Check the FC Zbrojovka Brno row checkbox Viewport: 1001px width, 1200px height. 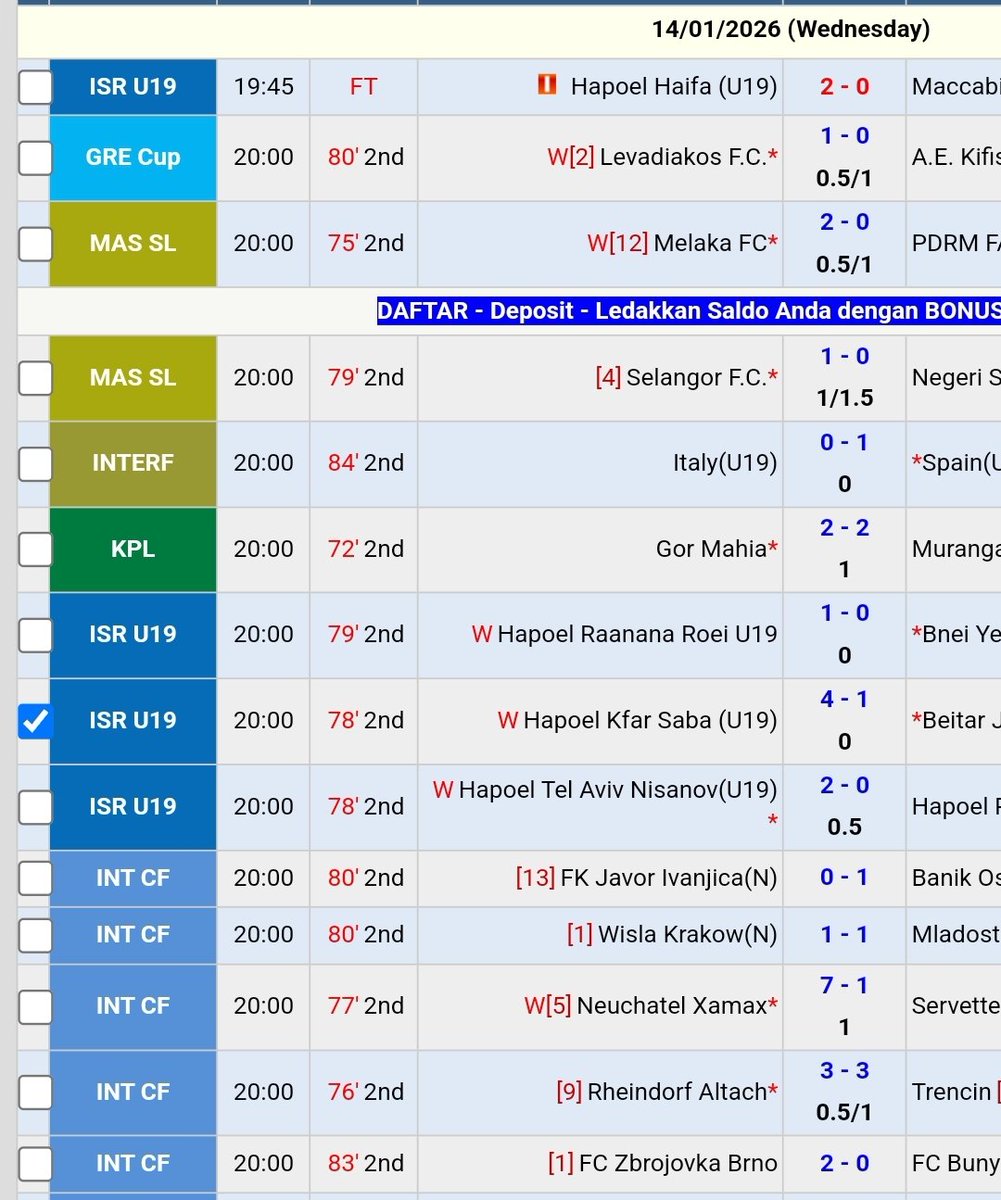click(35, 1163)
